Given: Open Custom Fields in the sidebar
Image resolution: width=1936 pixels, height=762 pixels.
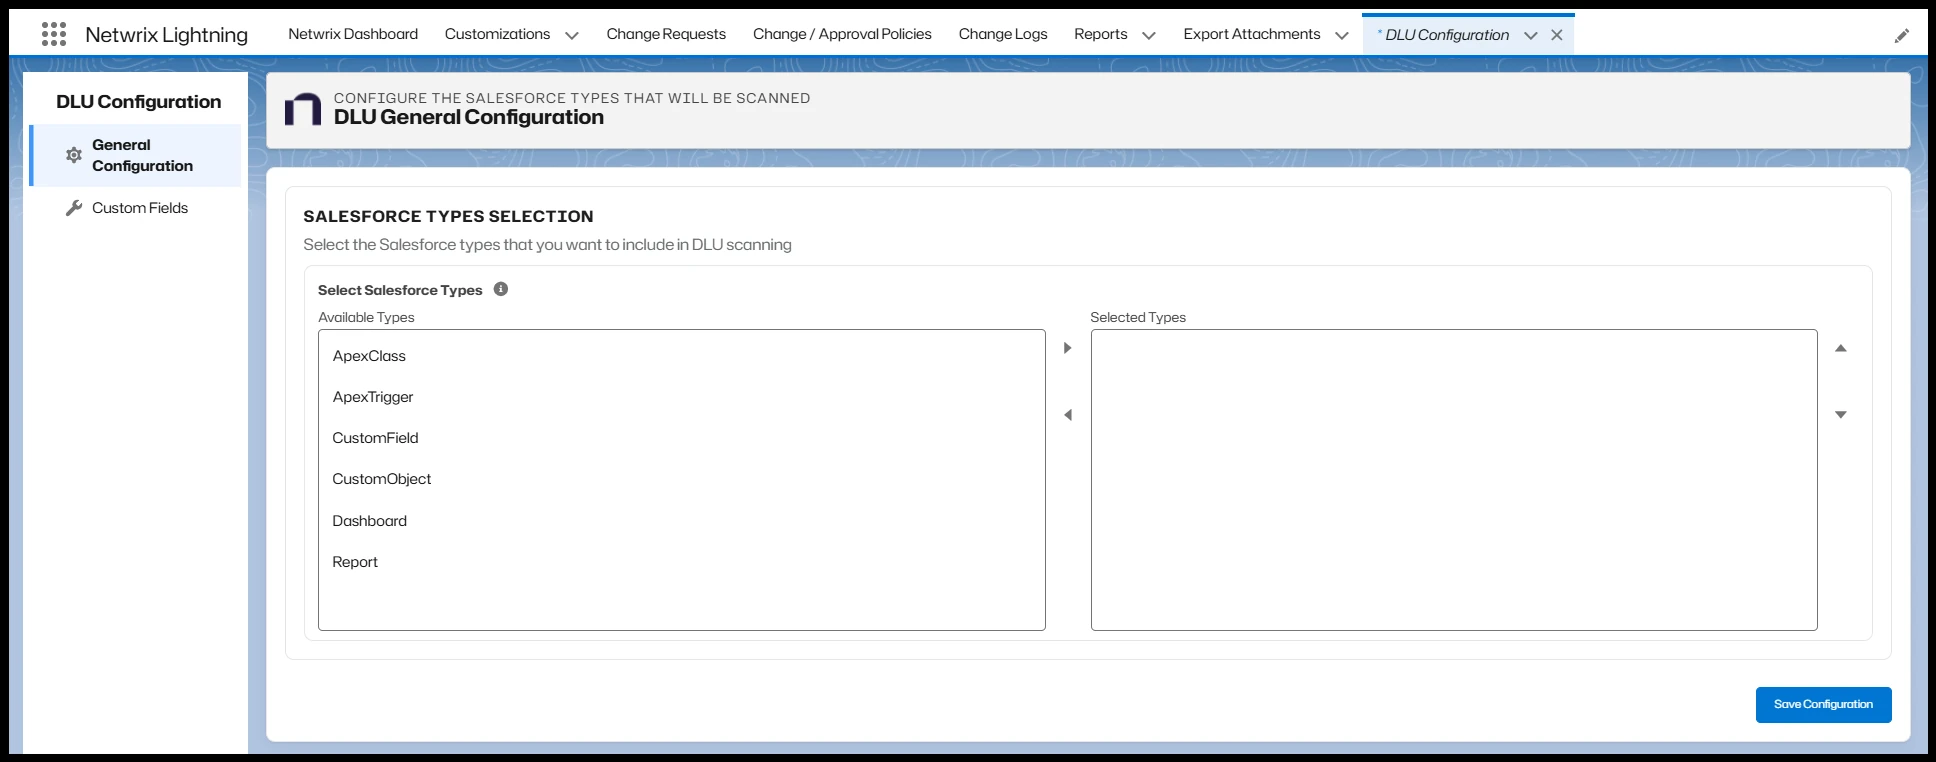Looking at the screenshot, I should click(136, 208).
